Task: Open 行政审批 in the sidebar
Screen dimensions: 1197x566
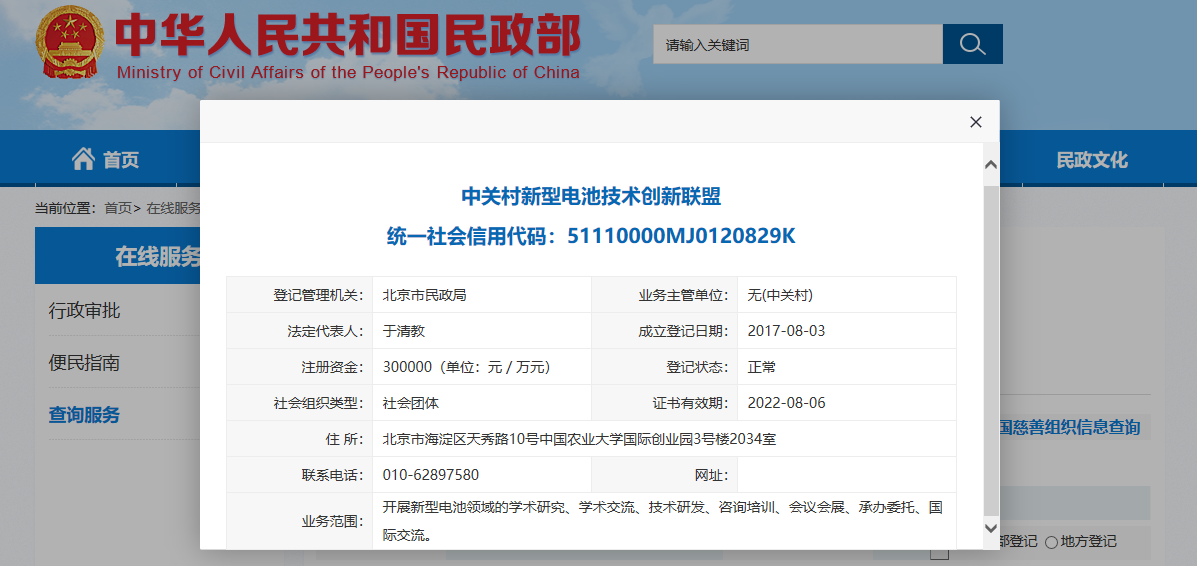Action: (84, 311)
